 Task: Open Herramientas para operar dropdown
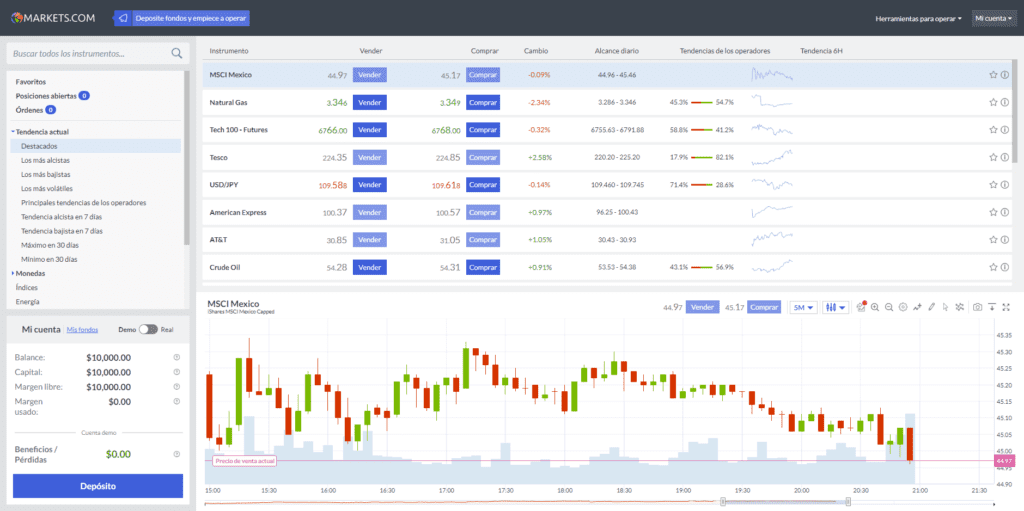[918, 19]
